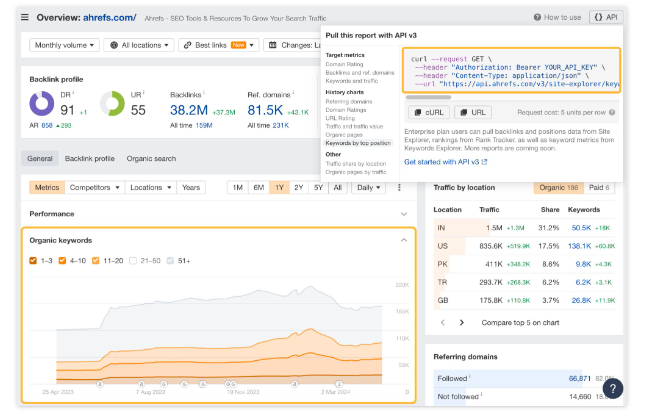
Task: Click the DR purple donut chart
Action: click(42, 102)
